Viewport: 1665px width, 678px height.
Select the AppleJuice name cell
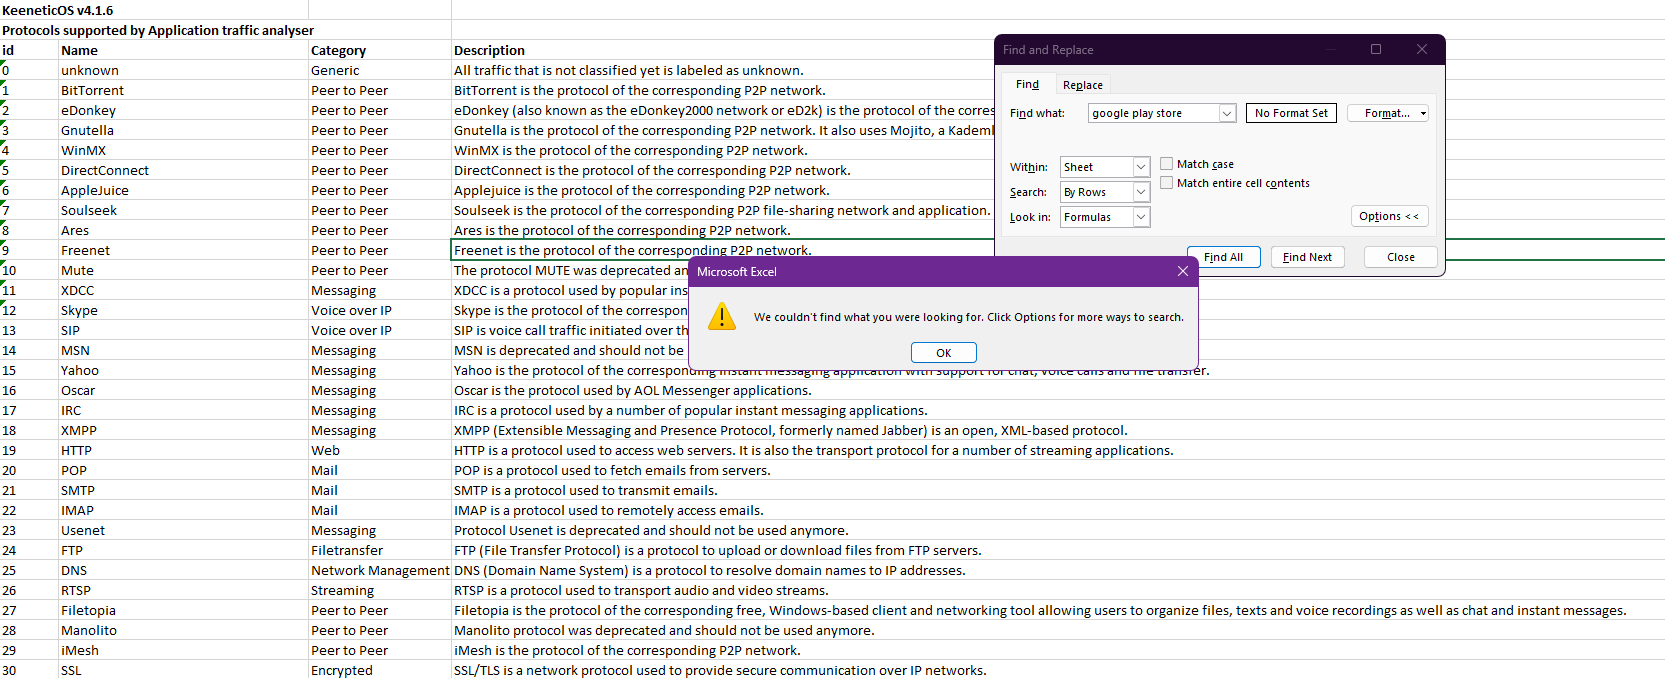pos(183,190)
